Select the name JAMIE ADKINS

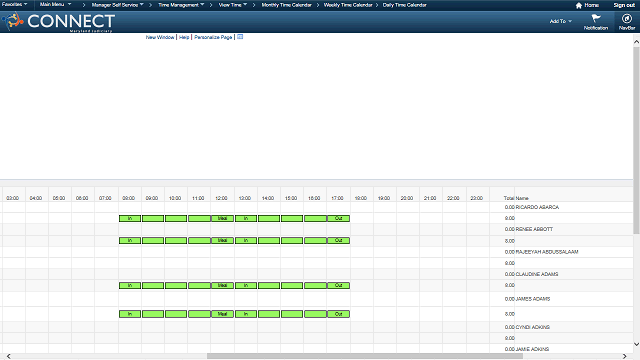pos(532,349)
